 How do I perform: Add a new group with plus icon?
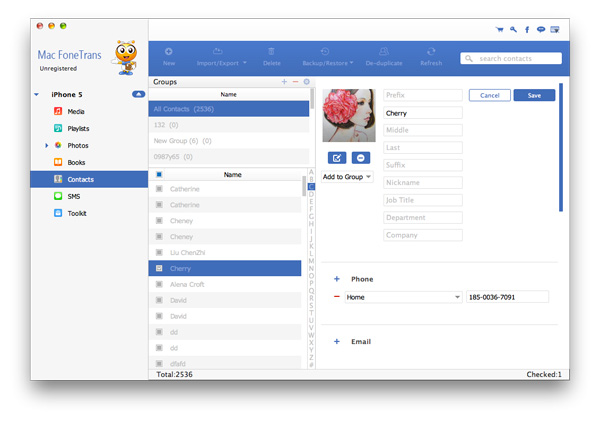(284, 81)
